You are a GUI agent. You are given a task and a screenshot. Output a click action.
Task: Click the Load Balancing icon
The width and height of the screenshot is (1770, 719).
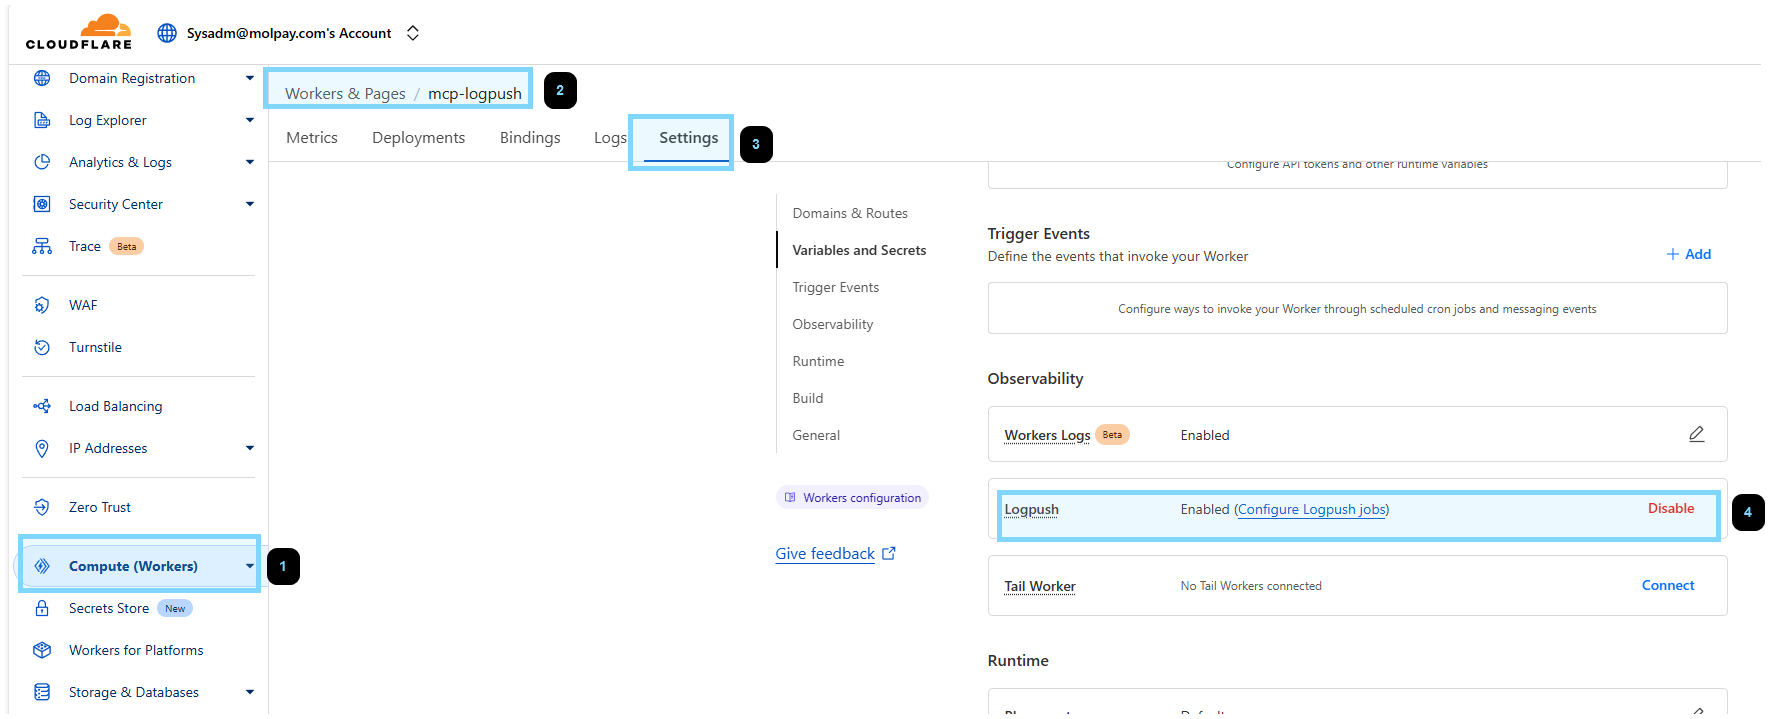pos(42,406)
